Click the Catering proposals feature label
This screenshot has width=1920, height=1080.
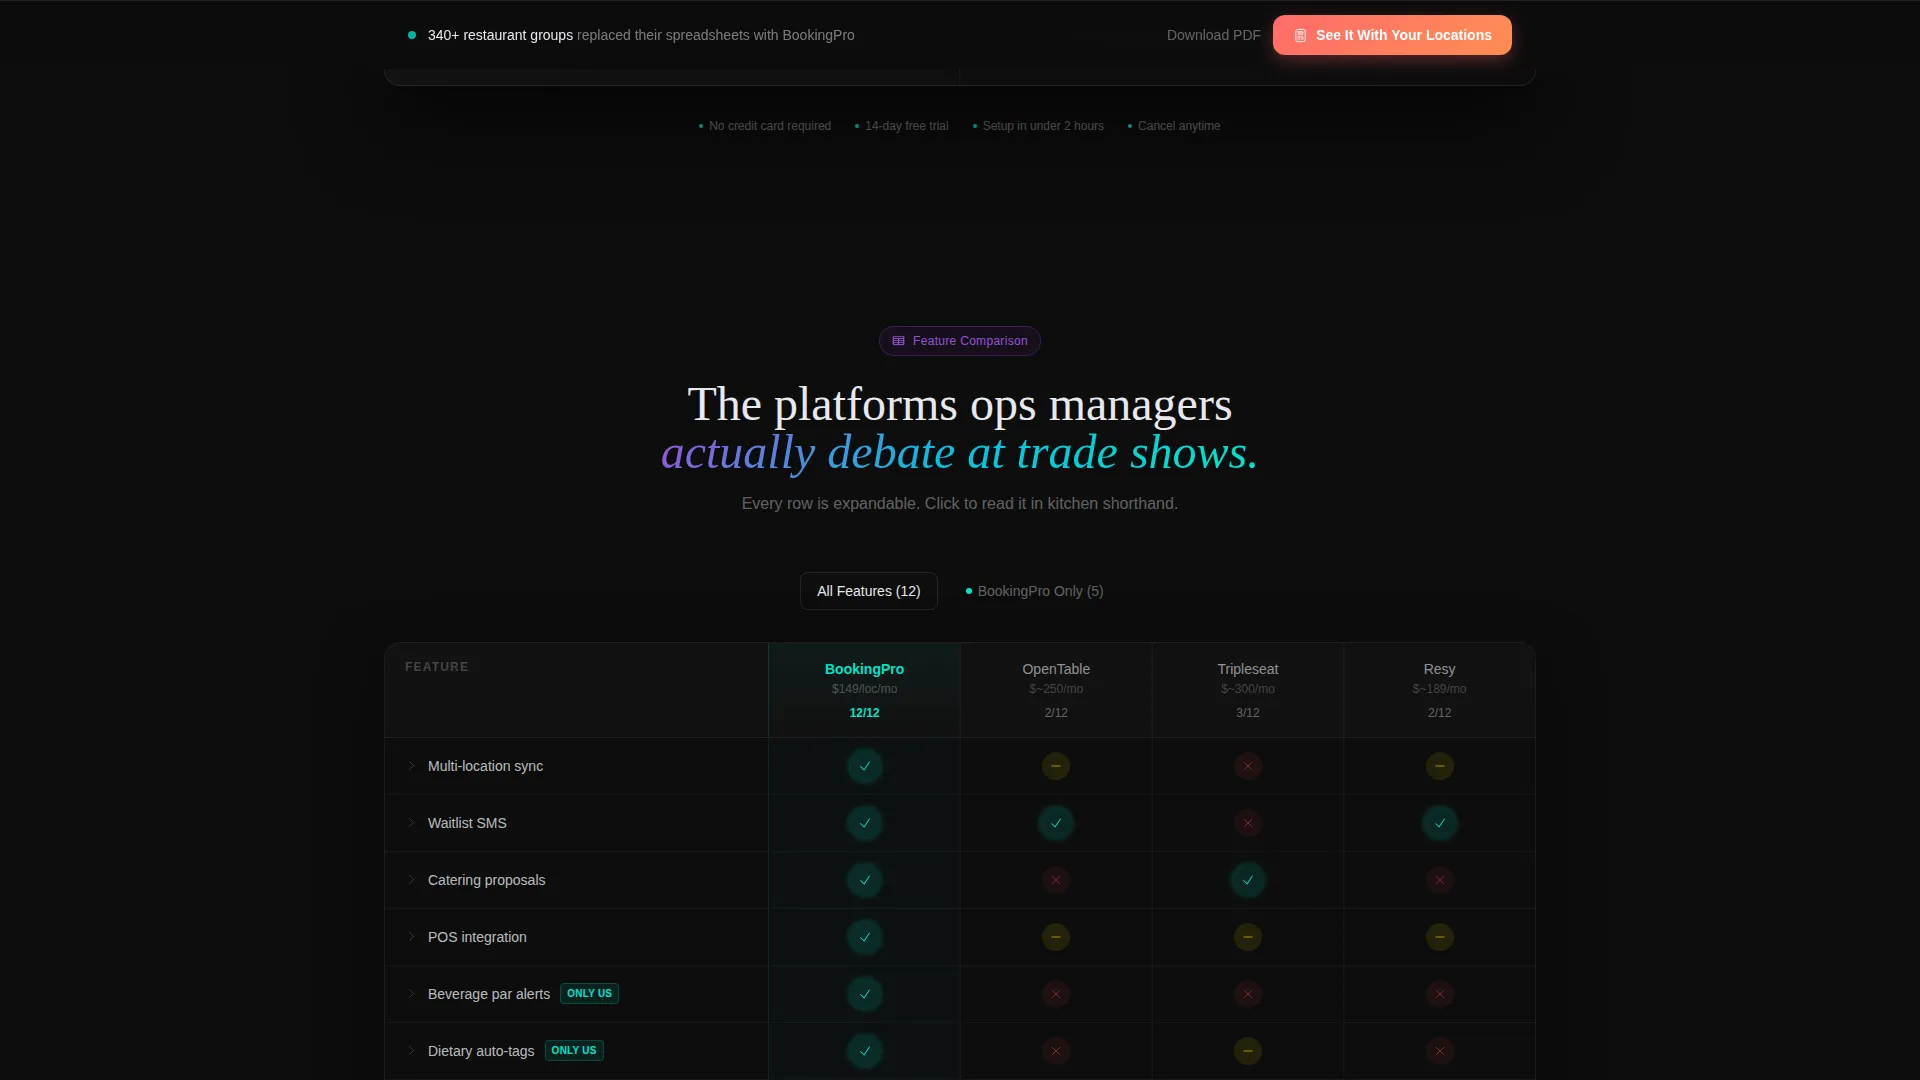coord(486,880)
